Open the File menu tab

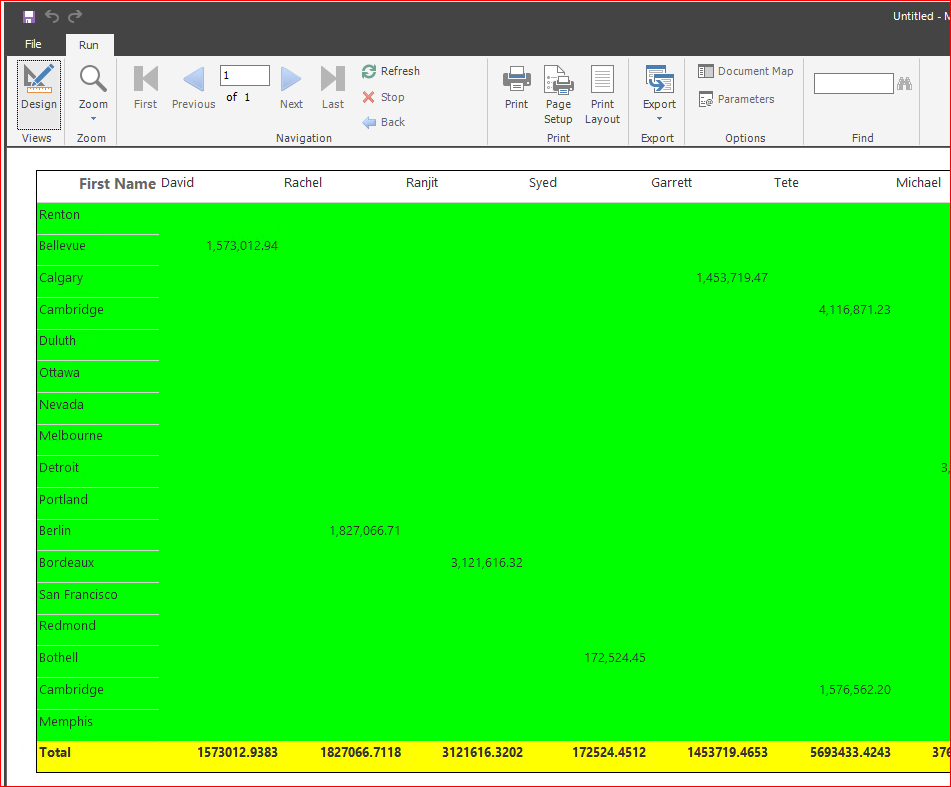pos(33,45)
